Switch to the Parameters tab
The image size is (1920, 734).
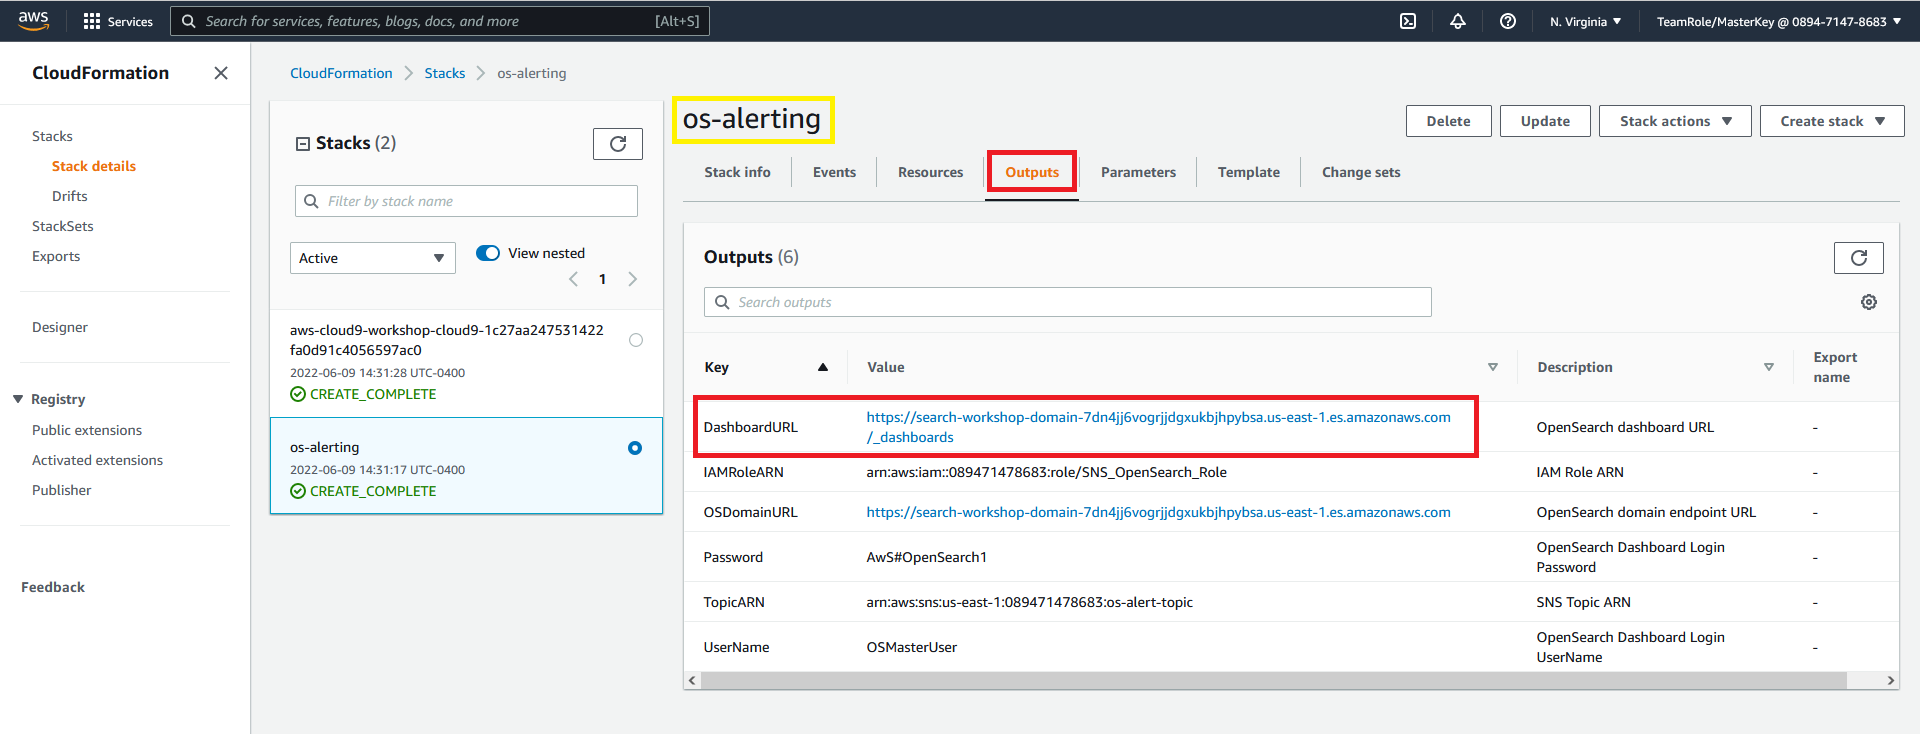(x=1138, y=172)
